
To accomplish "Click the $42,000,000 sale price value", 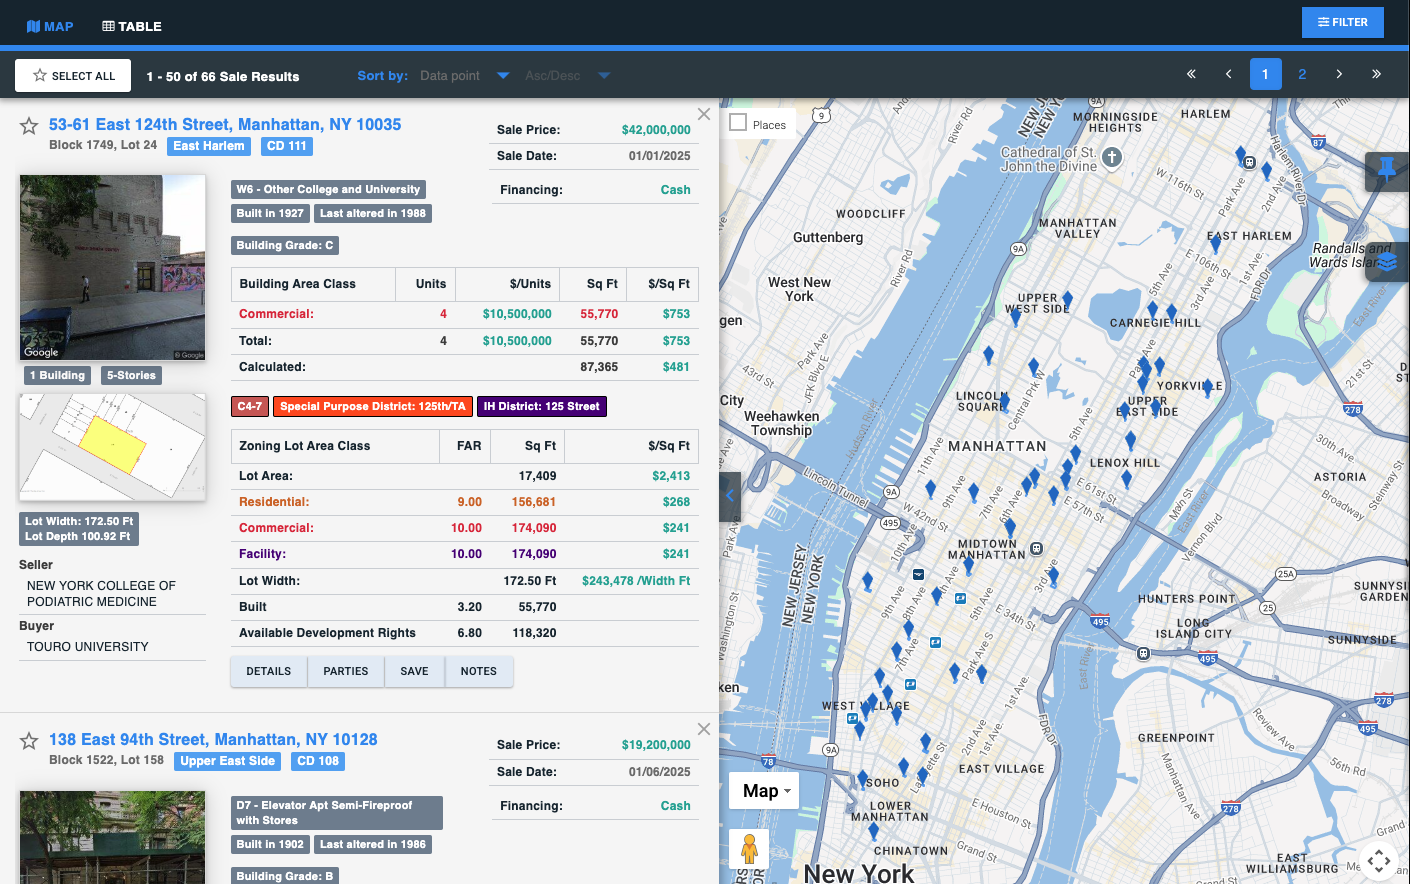I will click(656, 130).
